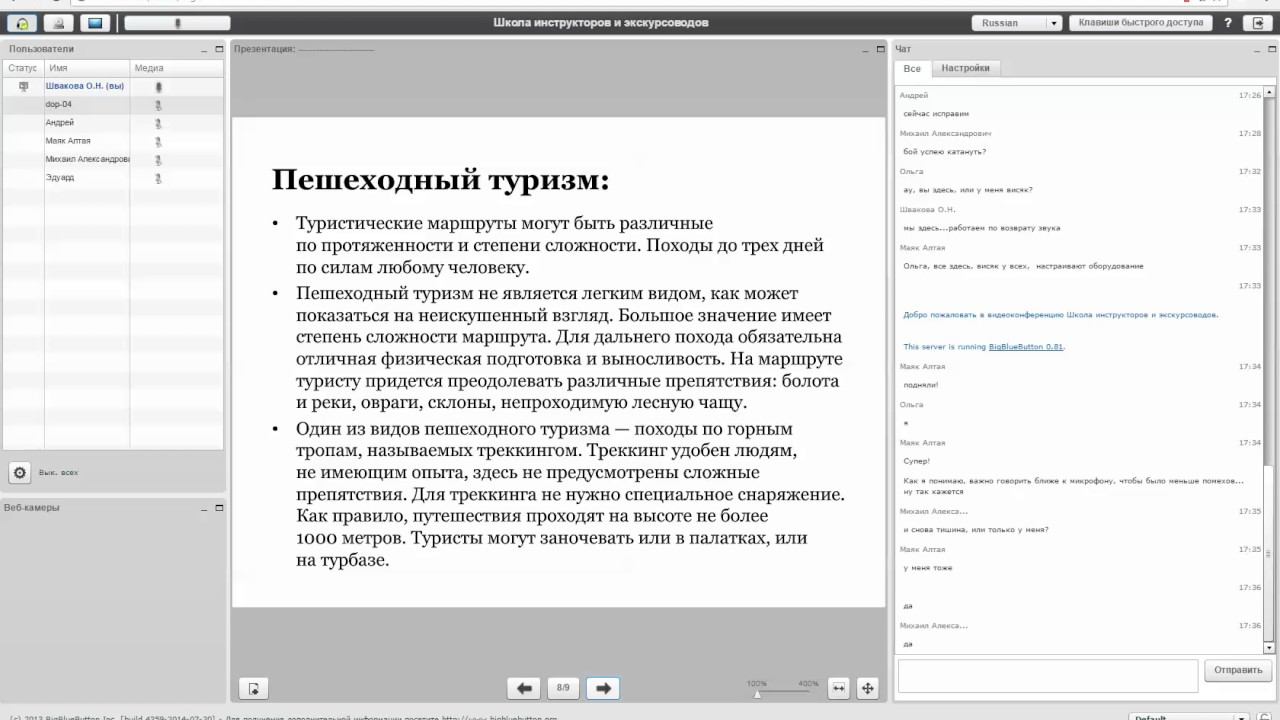
Task: Select user dop-04 in the list
Action: (113, 104)
